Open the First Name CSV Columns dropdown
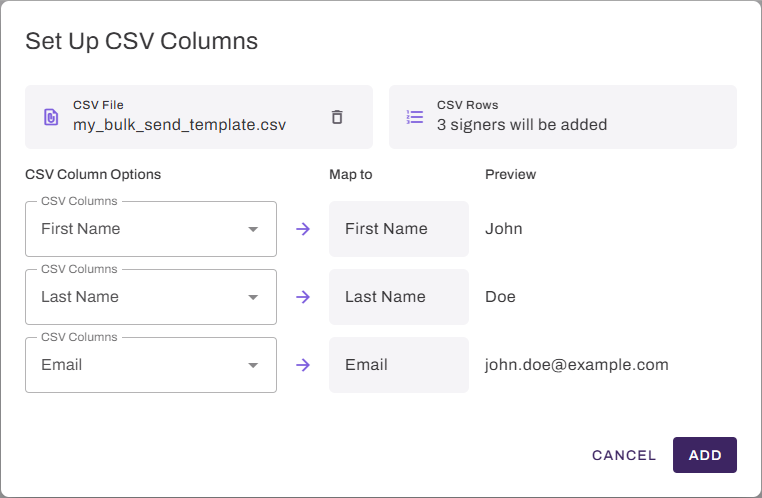 (x=151, y=229)
